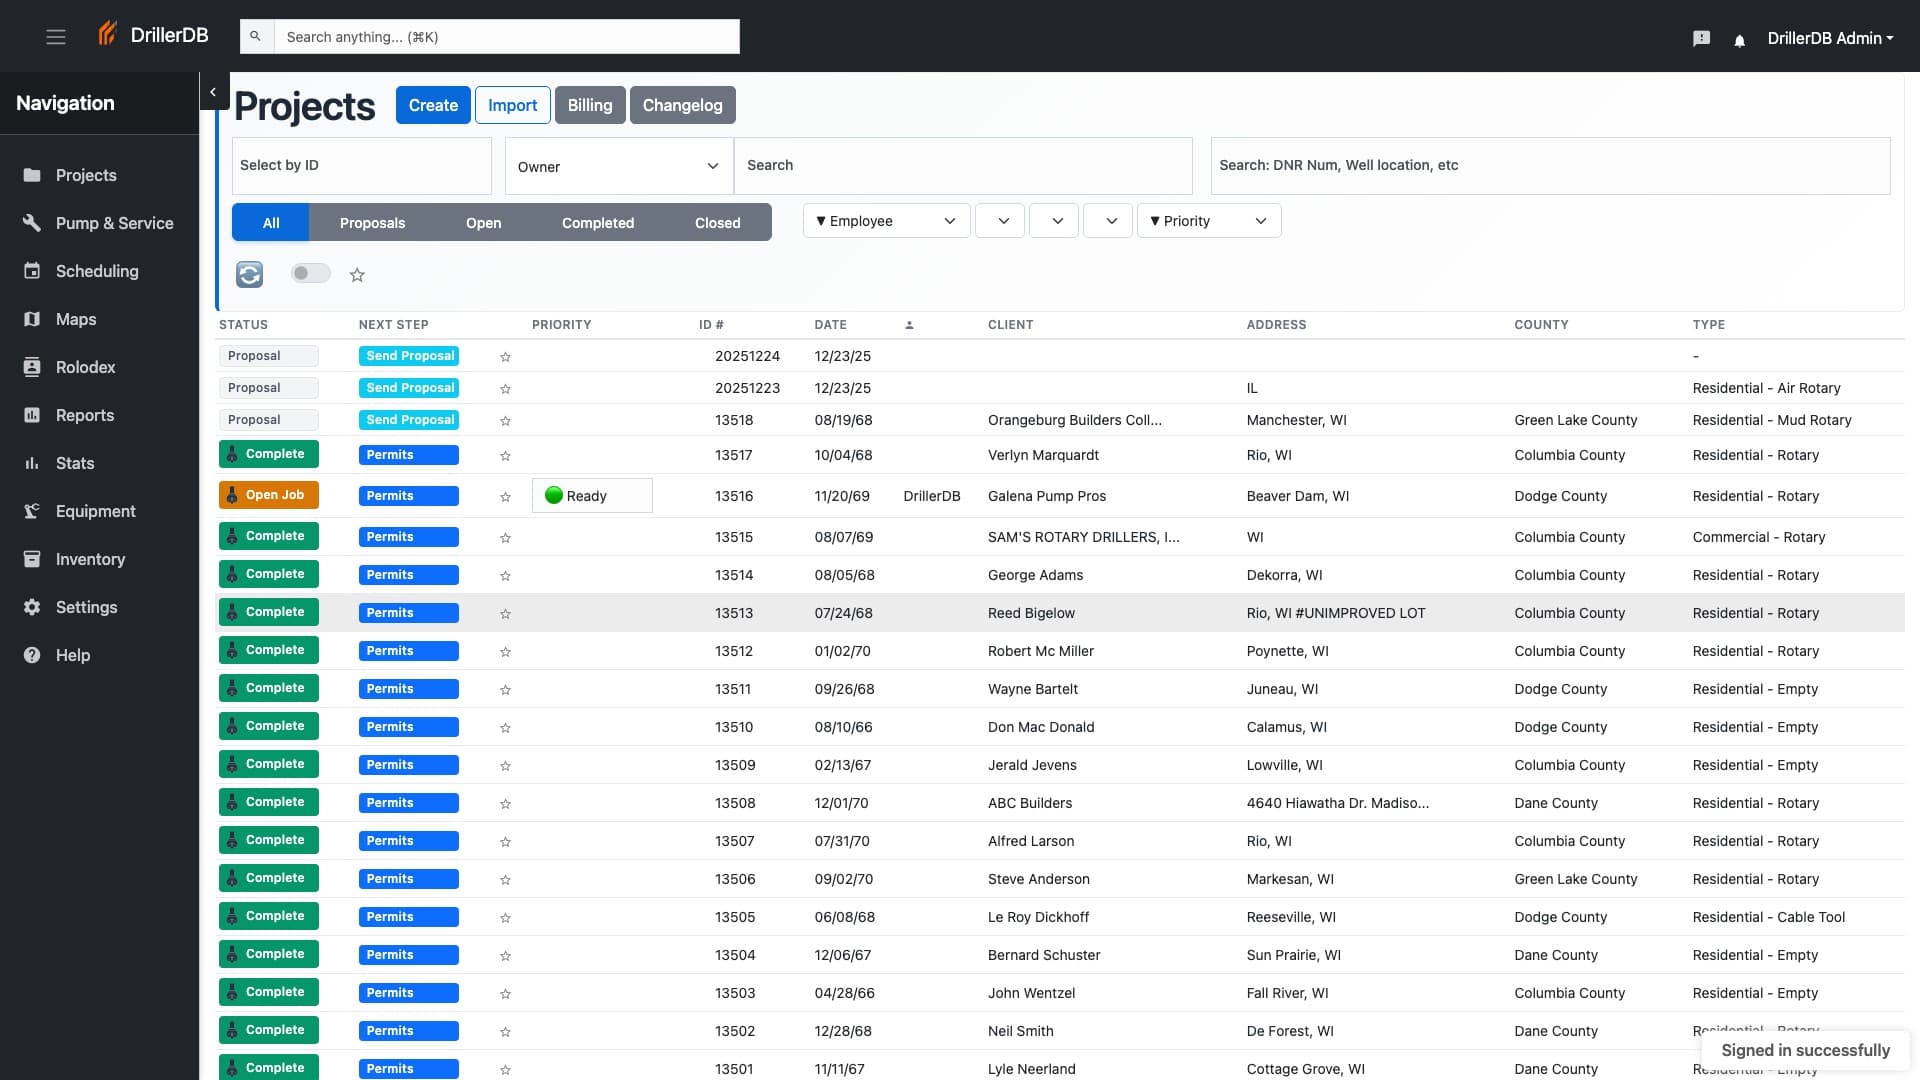The width and height of the screenshot is (1920, 1080).
Task: Click the refresh projects icon
Action: pos(248,273)
